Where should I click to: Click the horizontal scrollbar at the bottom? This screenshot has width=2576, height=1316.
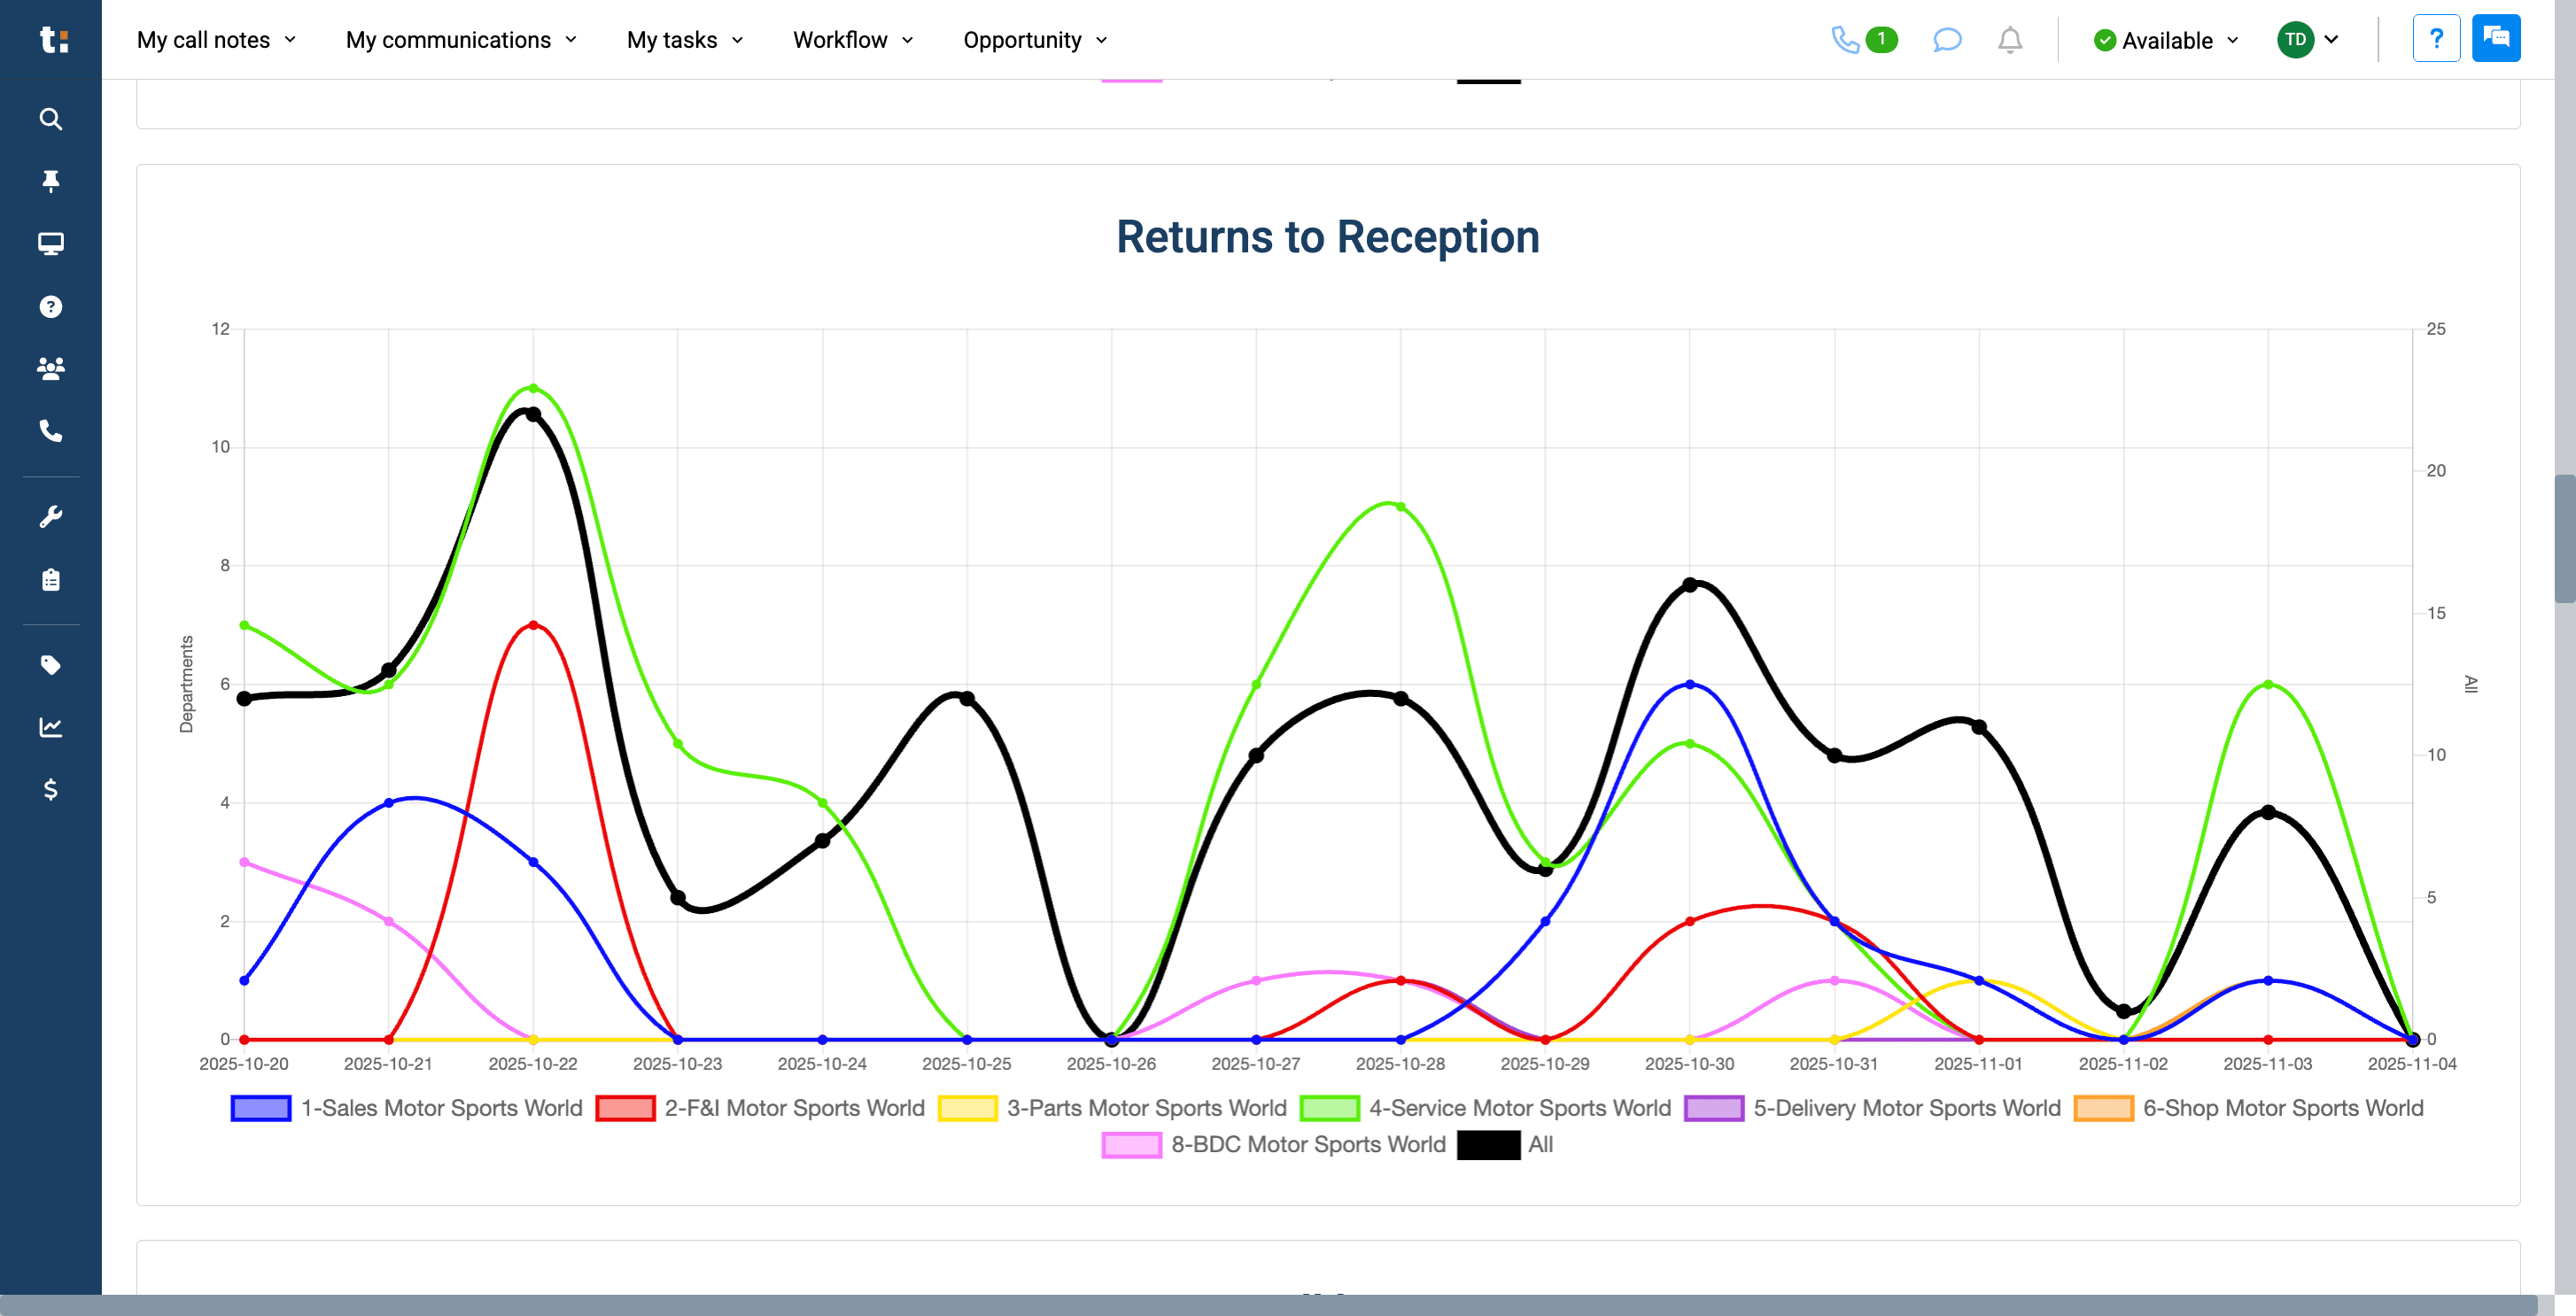tap(1268, 1305)
